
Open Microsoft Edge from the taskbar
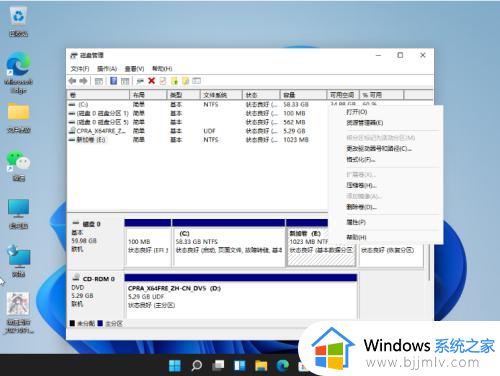pyautogui.click(x=283, y=366)
